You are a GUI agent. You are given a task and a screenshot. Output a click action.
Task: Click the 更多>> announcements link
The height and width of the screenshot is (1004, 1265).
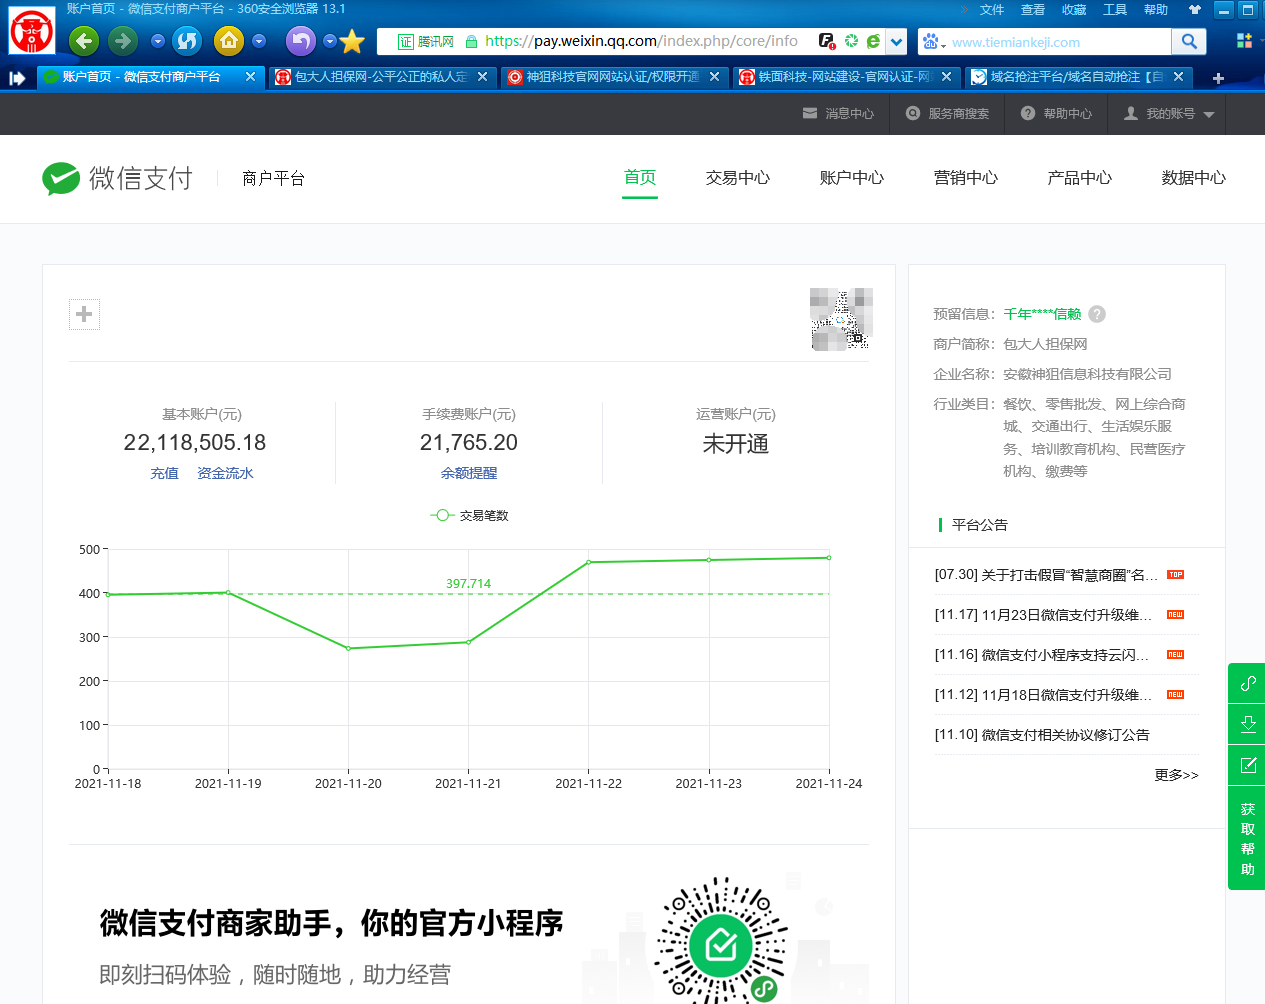coord(1175,775)
